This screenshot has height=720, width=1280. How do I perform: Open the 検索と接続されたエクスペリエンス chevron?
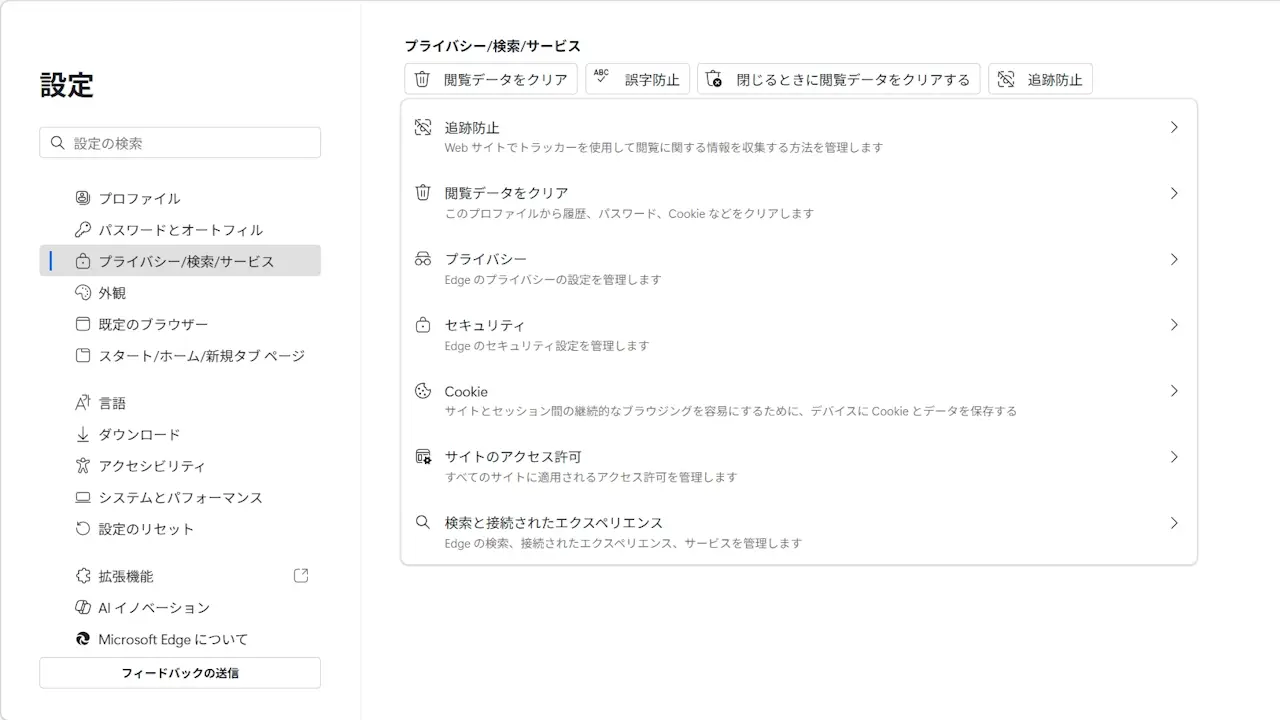(1174, 523)
